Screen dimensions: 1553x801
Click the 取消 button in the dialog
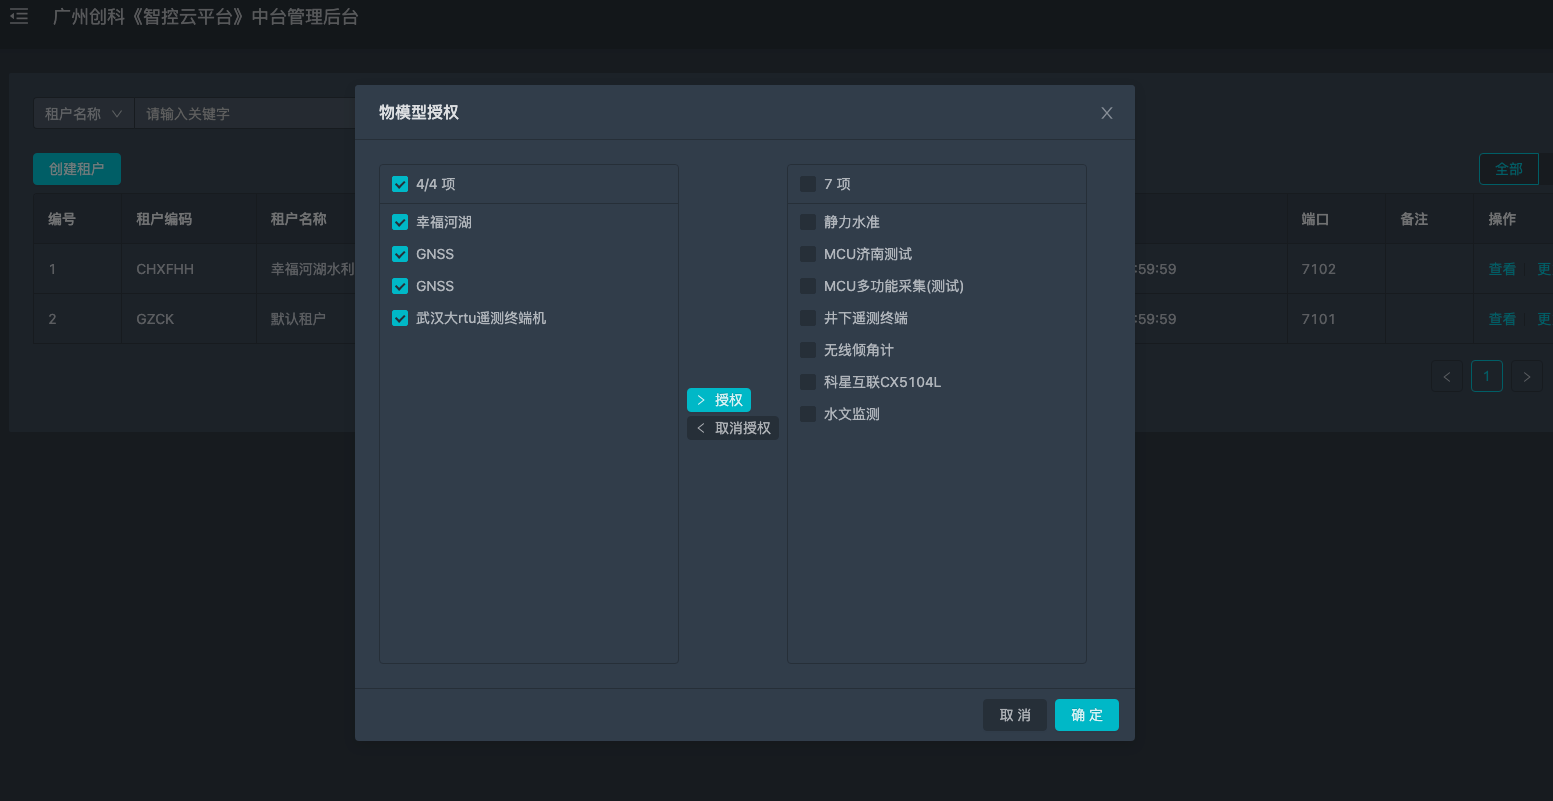tap(1014, 714)
